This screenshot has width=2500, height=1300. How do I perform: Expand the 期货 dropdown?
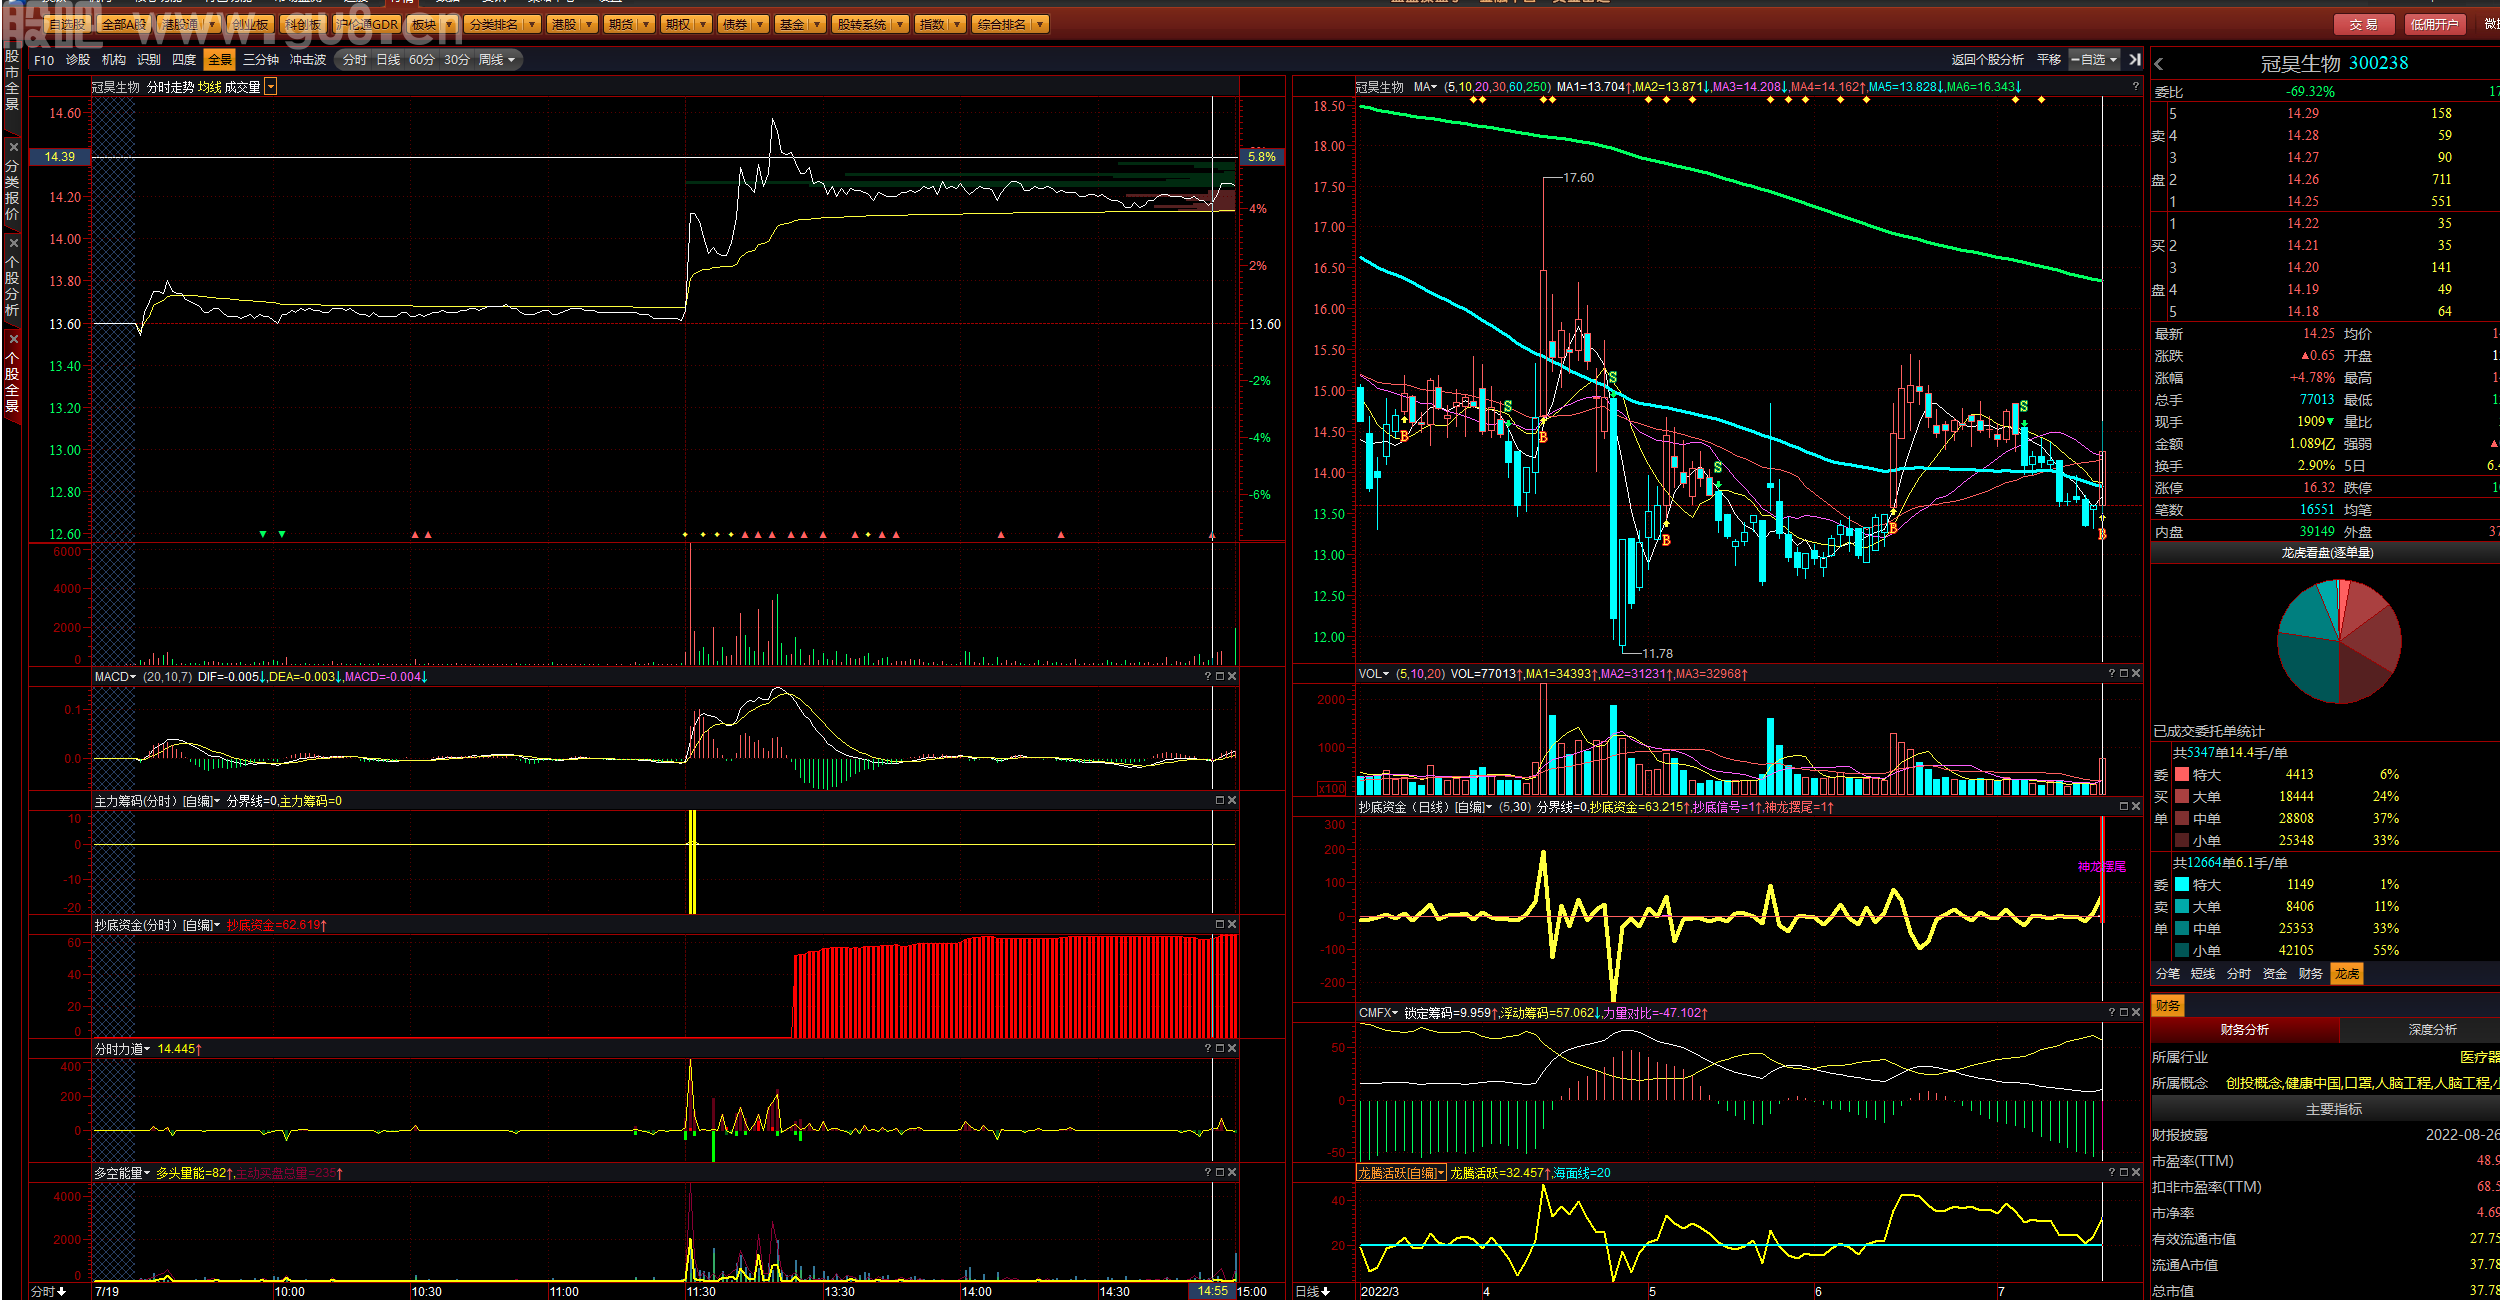coord(646,24)
